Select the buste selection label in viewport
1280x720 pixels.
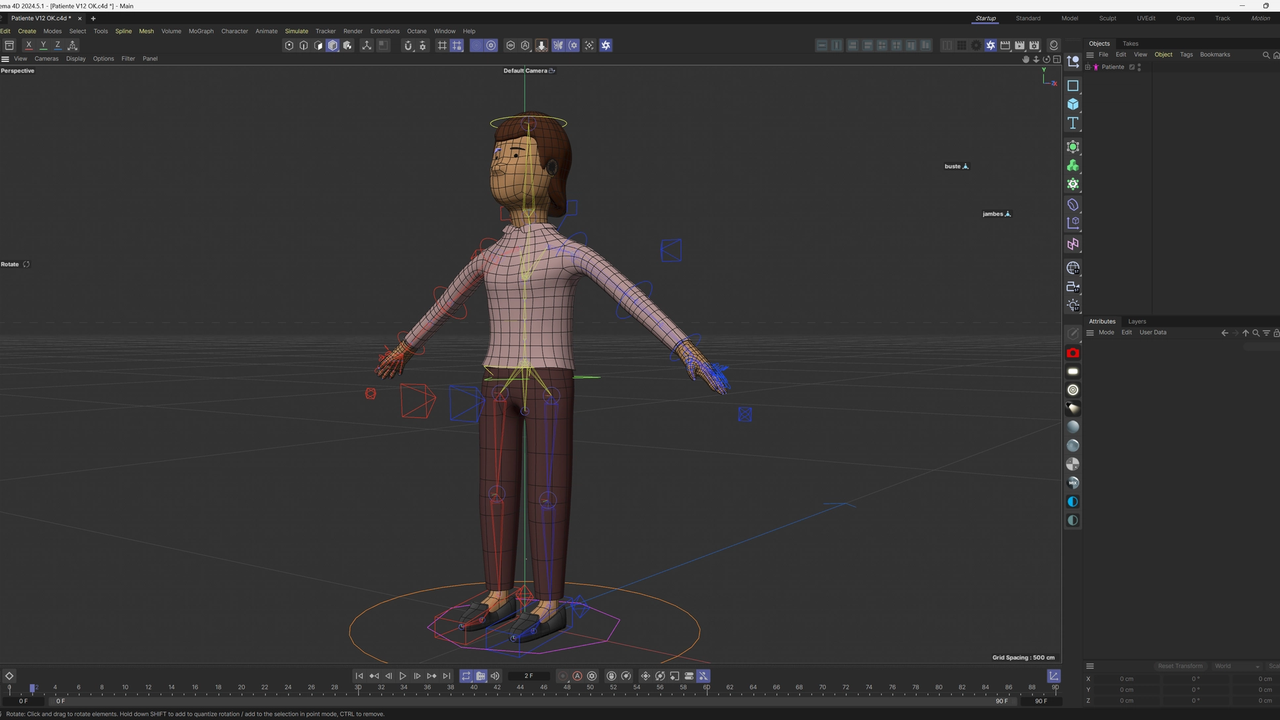952,166
